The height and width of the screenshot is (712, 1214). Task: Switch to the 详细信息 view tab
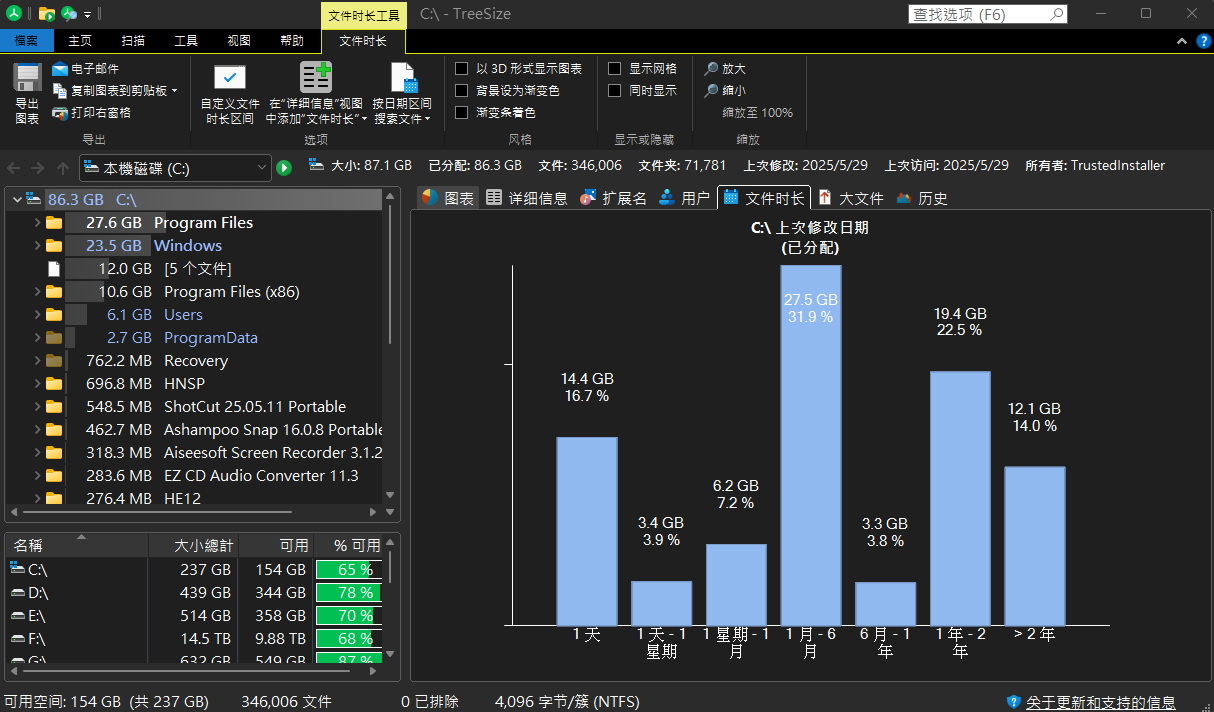pyautogui.click(x=526, y=198)
